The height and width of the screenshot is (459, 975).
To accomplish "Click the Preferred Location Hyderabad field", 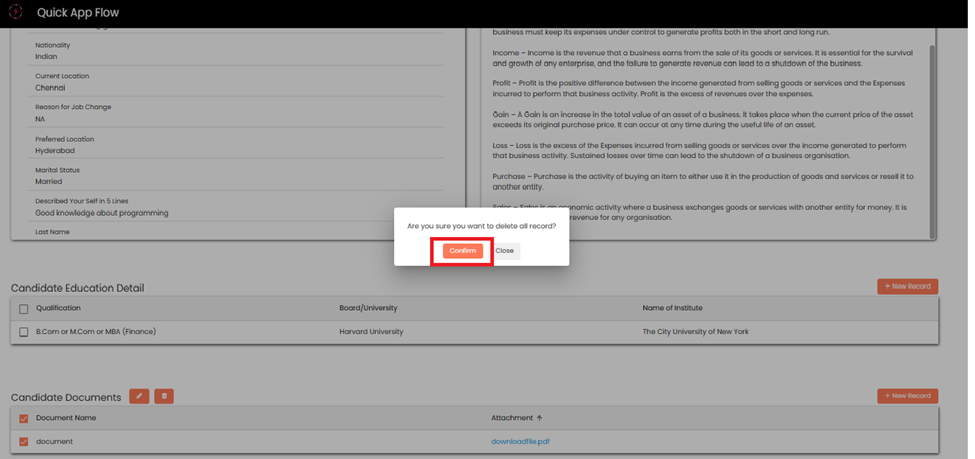I will 55,150.
